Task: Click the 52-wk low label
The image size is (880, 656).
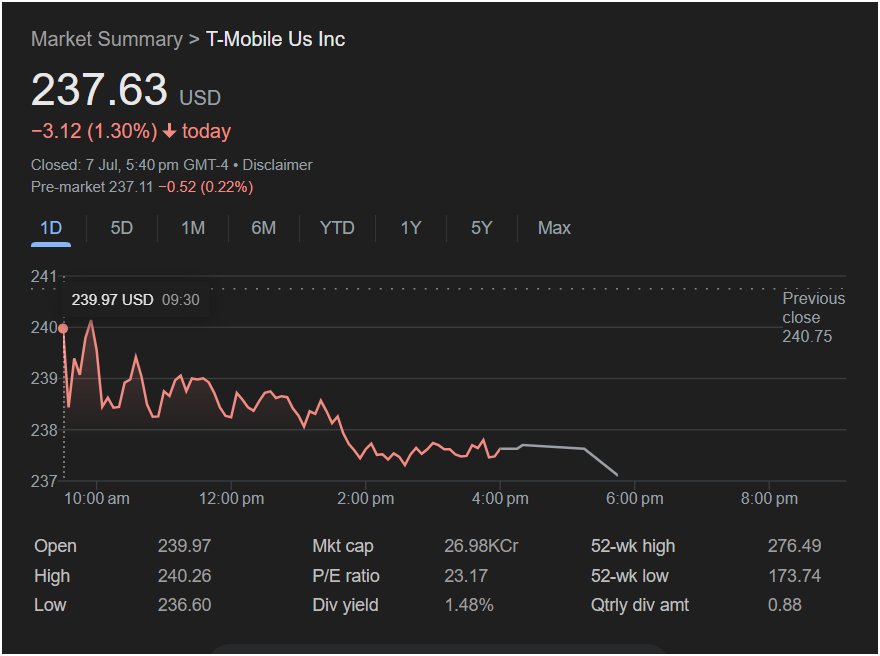Action: tap(630, 576)
